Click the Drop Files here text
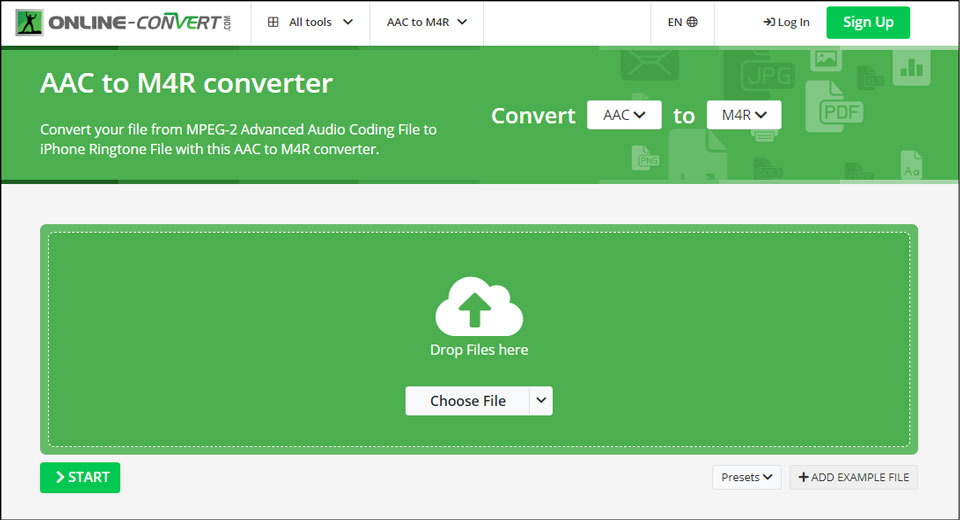Viewport: 960px width, 520px height. tap(479, 350)
